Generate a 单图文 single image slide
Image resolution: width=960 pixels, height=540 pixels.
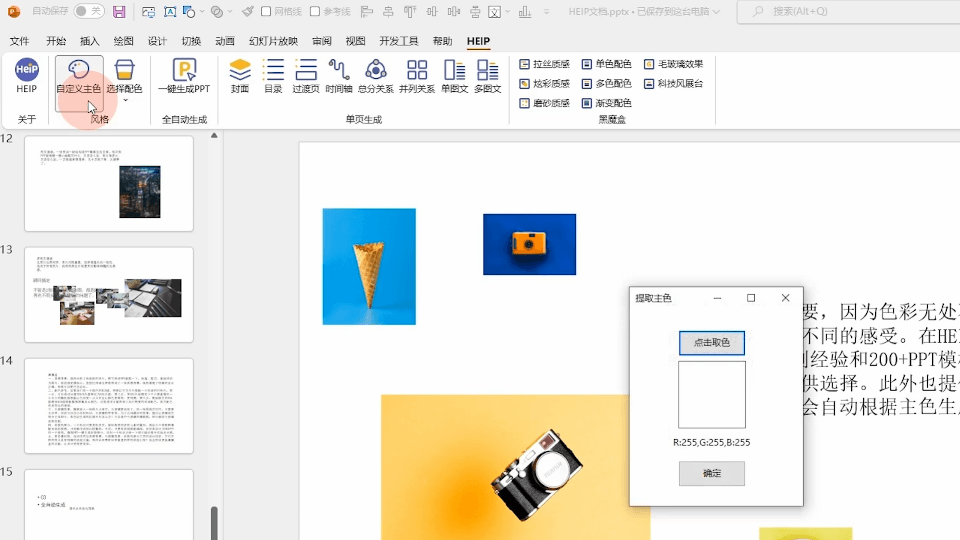[x=454, y=77]
